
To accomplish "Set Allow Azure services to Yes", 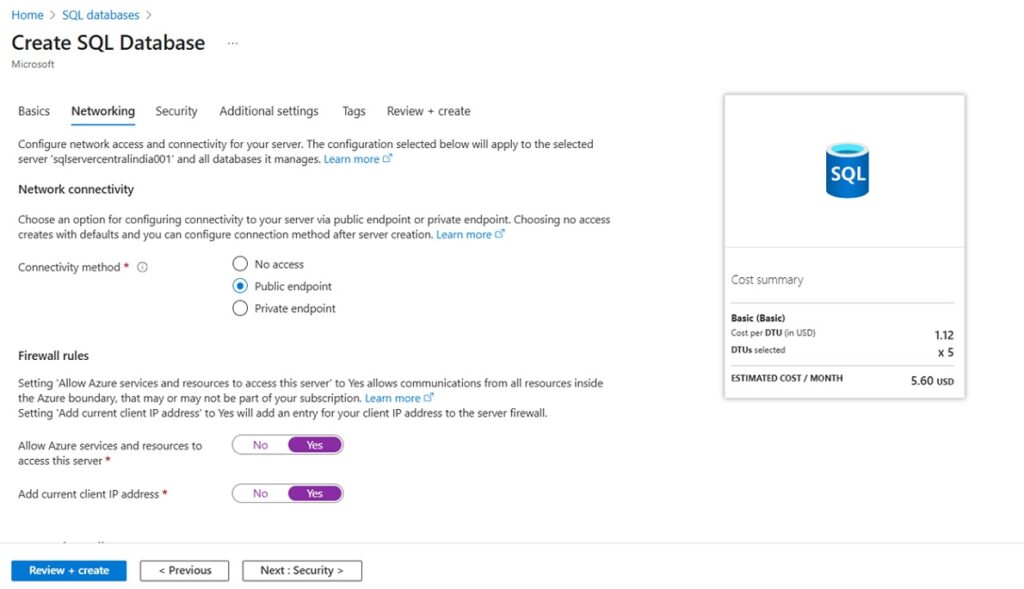I will (x=315, y=445).
